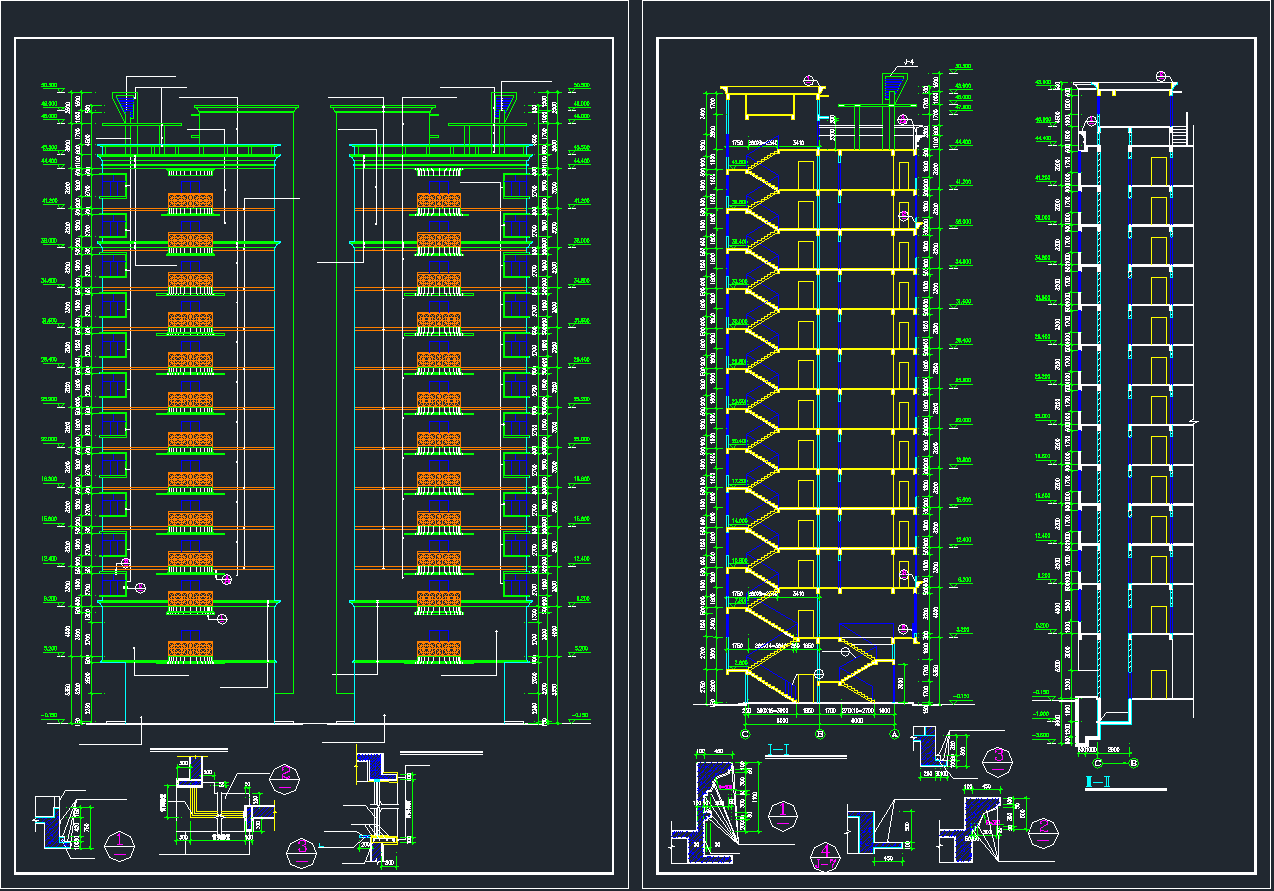Select the J-4 leader label above the section
The height and width of the screenshot is (891, 1274).
(x=908, y=64)
